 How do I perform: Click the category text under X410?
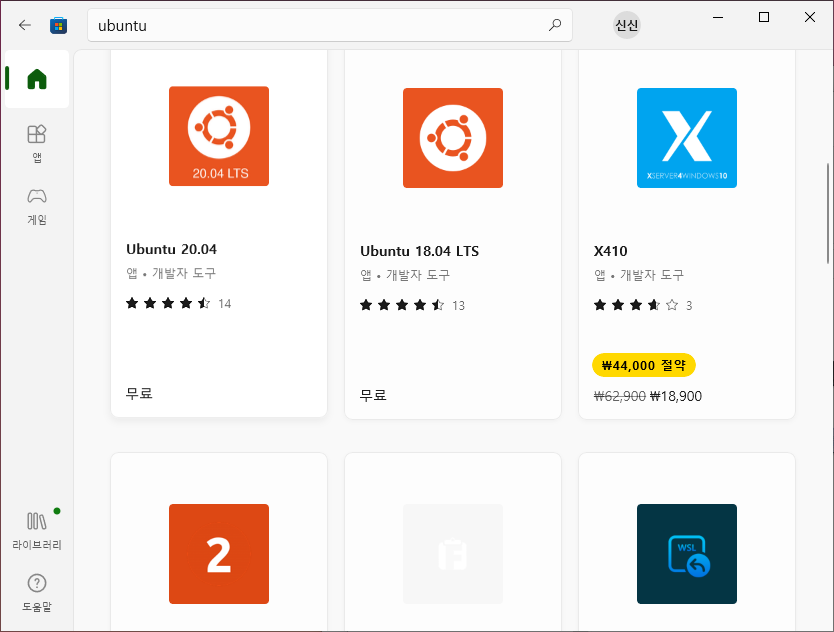pyautogui.click(x=639, y=275)
